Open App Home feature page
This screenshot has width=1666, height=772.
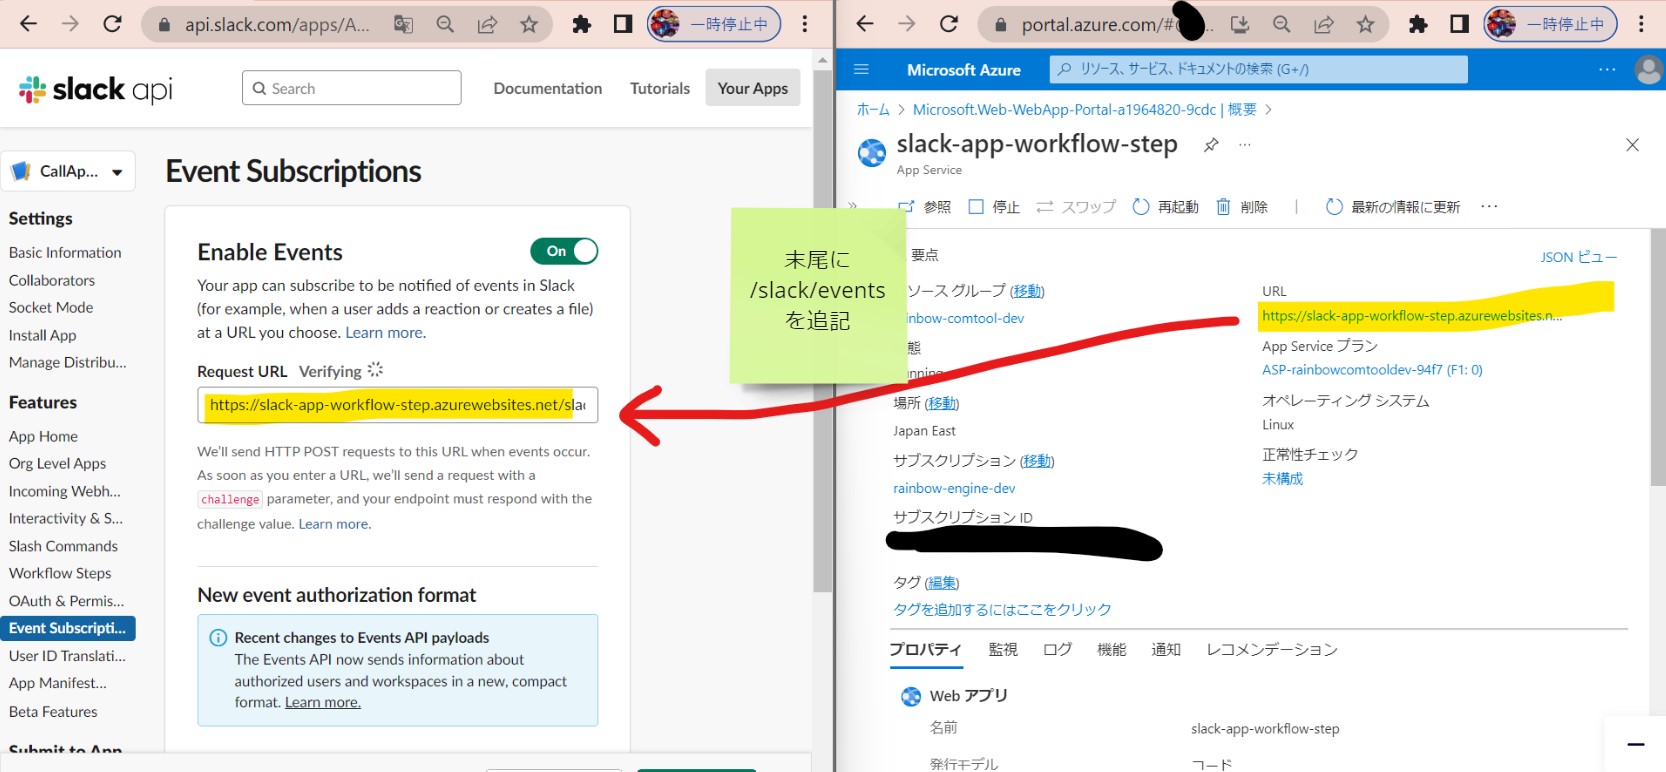(43, 437)
